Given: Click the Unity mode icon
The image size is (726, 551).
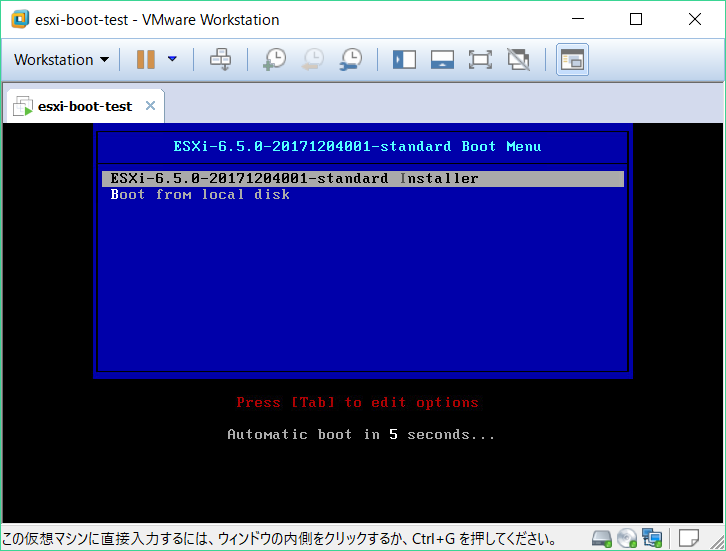Looking at the screenshot, I should point(518,60).
